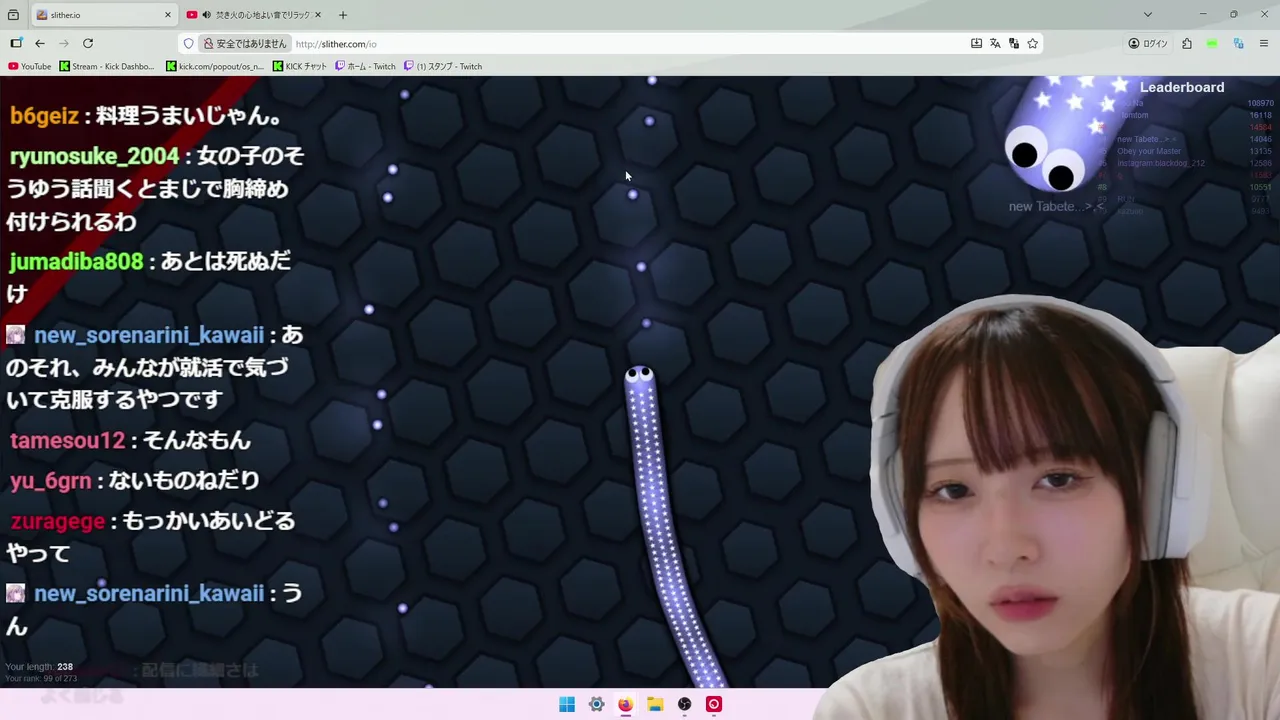Reload the current page

(x=88, y=43)
